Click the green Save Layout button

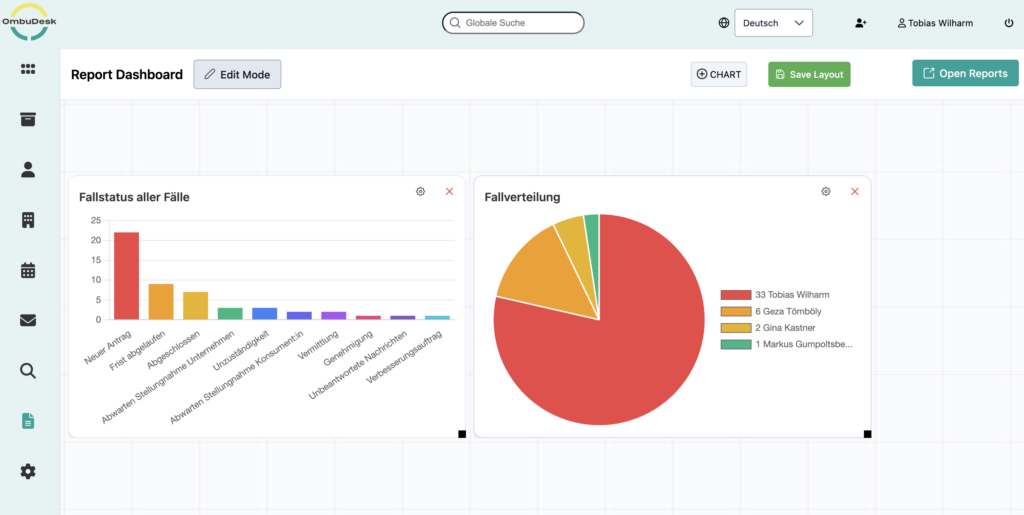(x=808, y=74)
